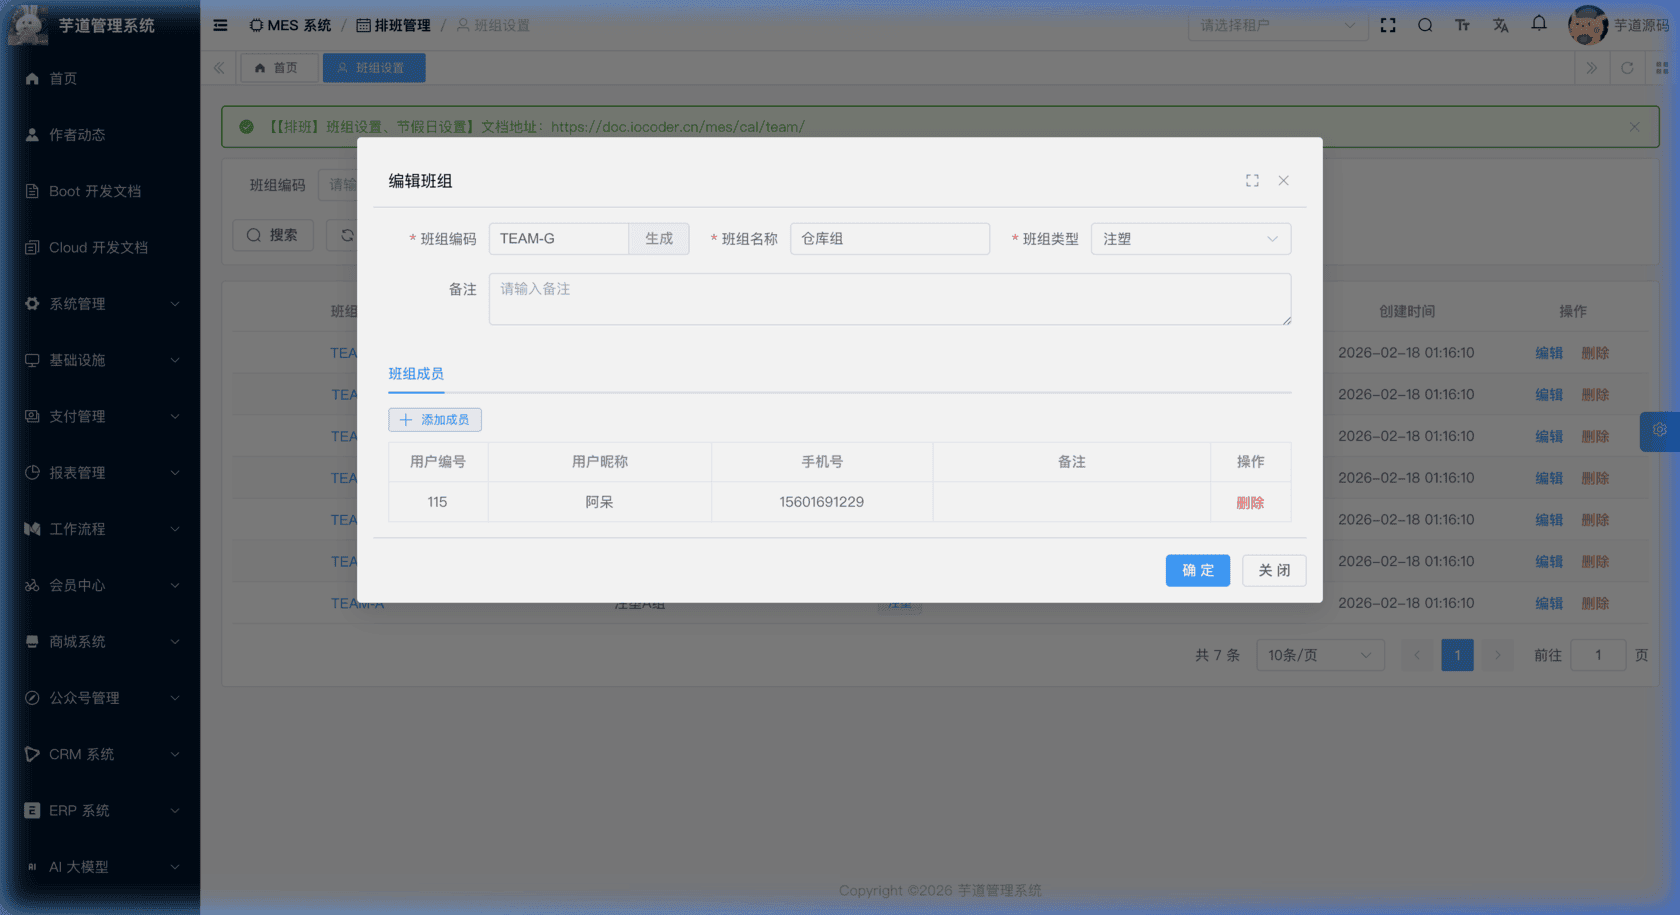Switch language with the translation icon
This screenshot has width=1680, height=915.
[x=1500, y=25]
